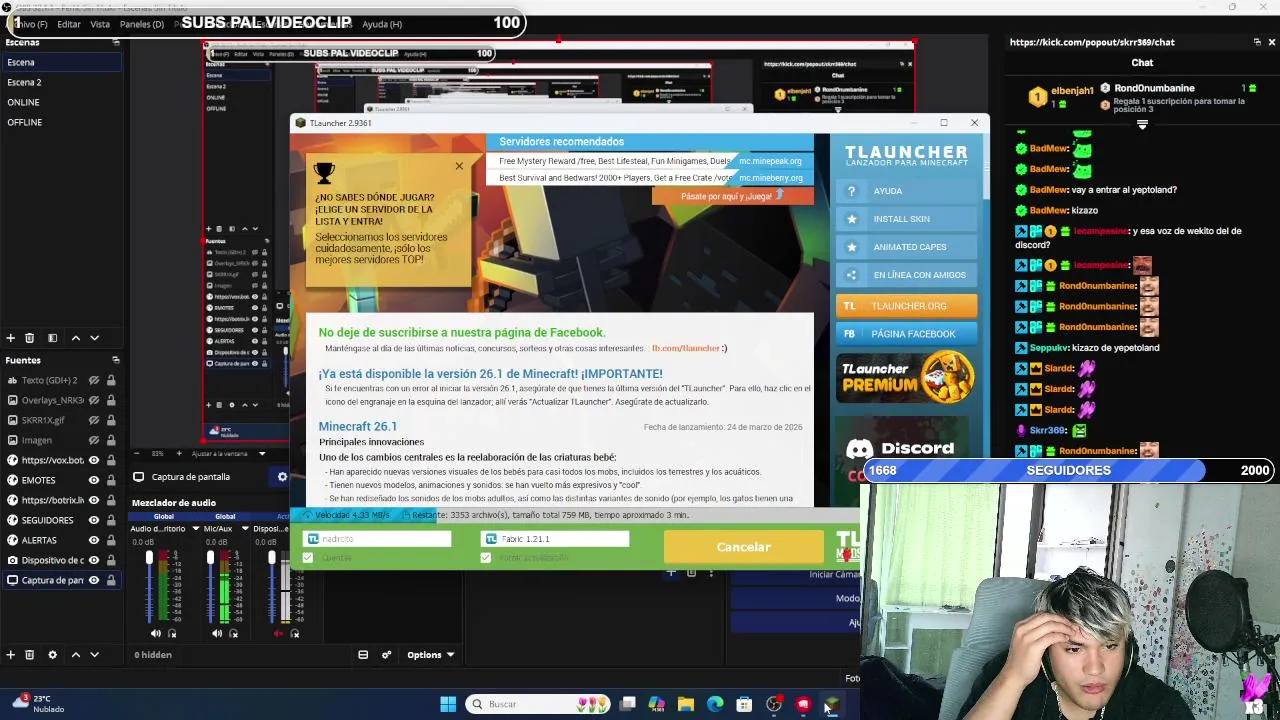Hide the EMOTES source

94,480
